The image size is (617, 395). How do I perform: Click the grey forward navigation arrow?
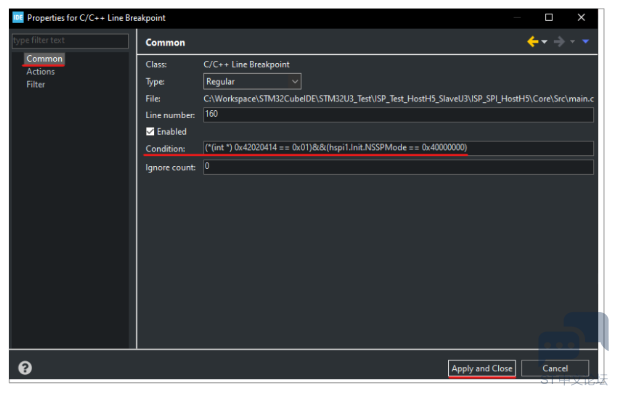559,42
